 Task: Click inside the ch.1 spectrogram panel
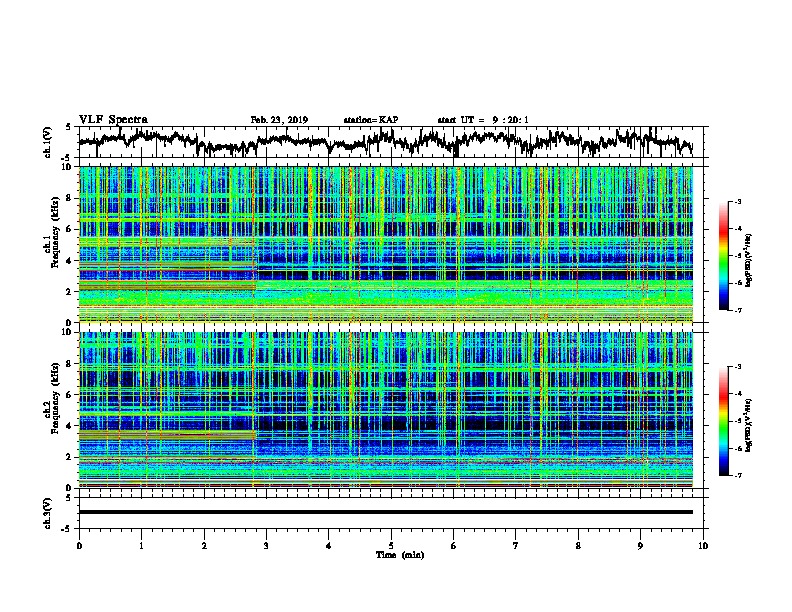coord(385,244)
